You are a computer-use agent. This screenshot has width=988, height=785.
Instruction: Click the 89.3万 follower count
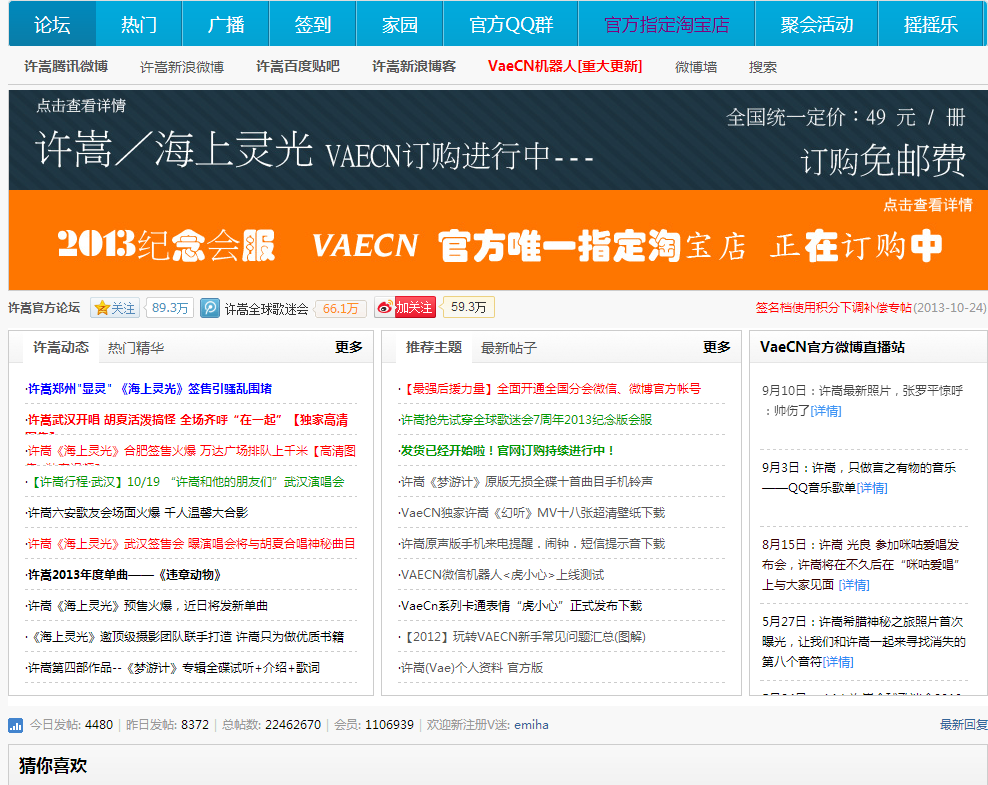click(170, 308)
